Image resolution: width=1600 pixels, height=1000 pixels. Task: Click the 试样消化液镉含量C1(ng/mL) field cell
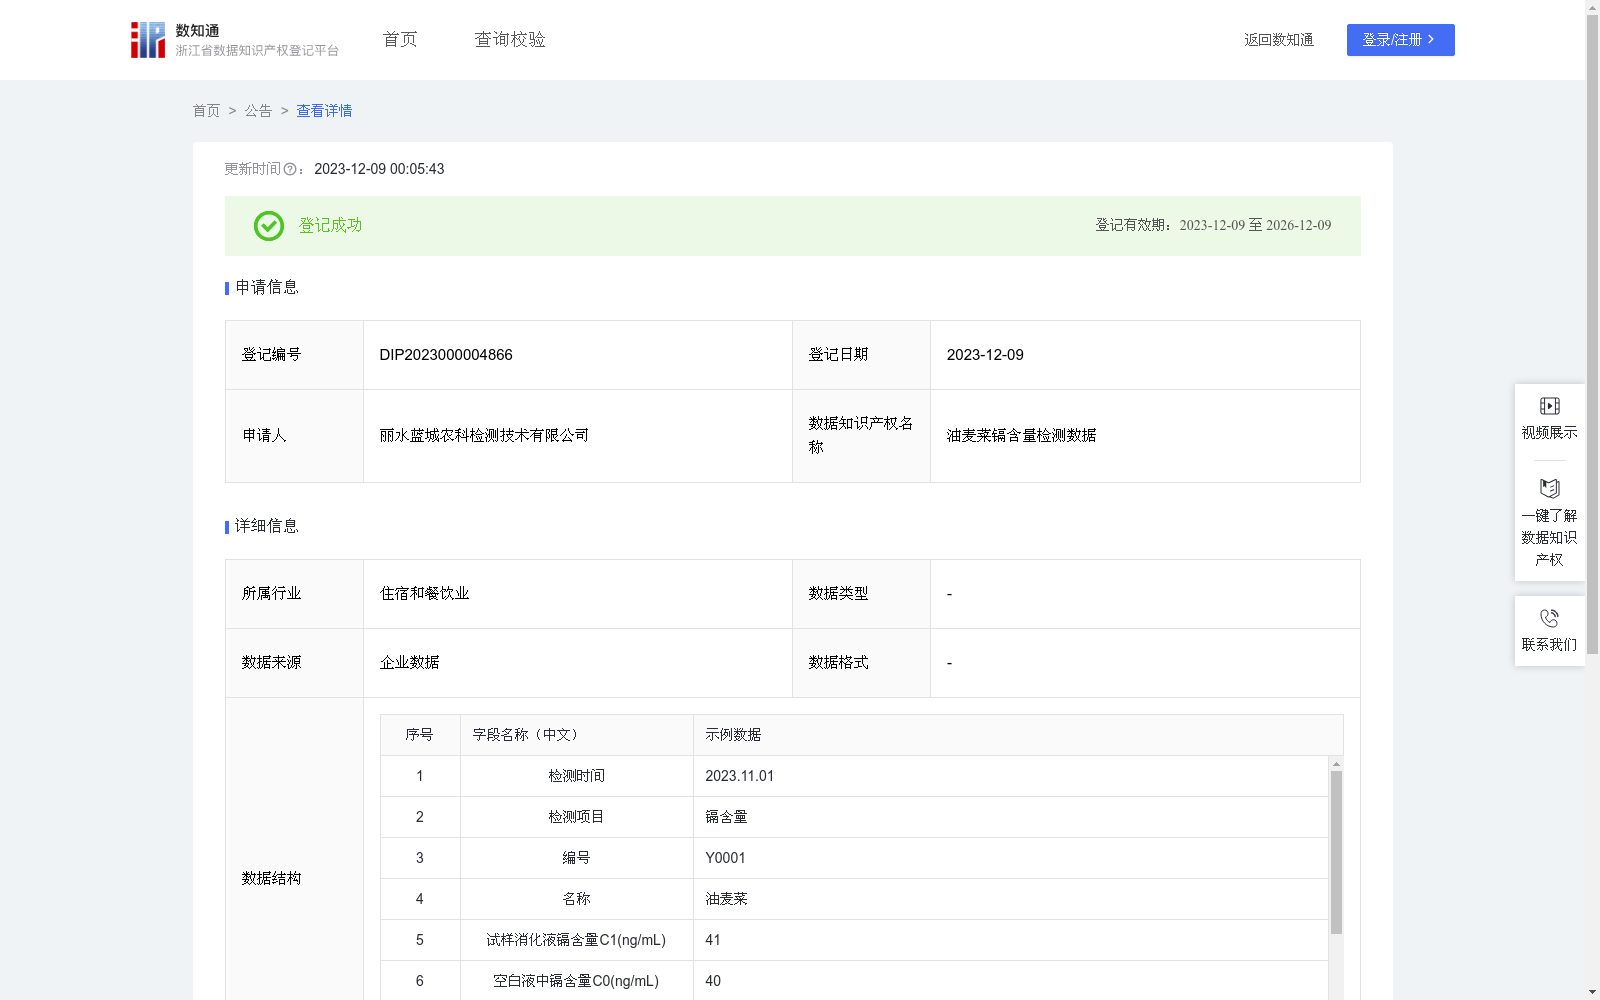[577, 940]
